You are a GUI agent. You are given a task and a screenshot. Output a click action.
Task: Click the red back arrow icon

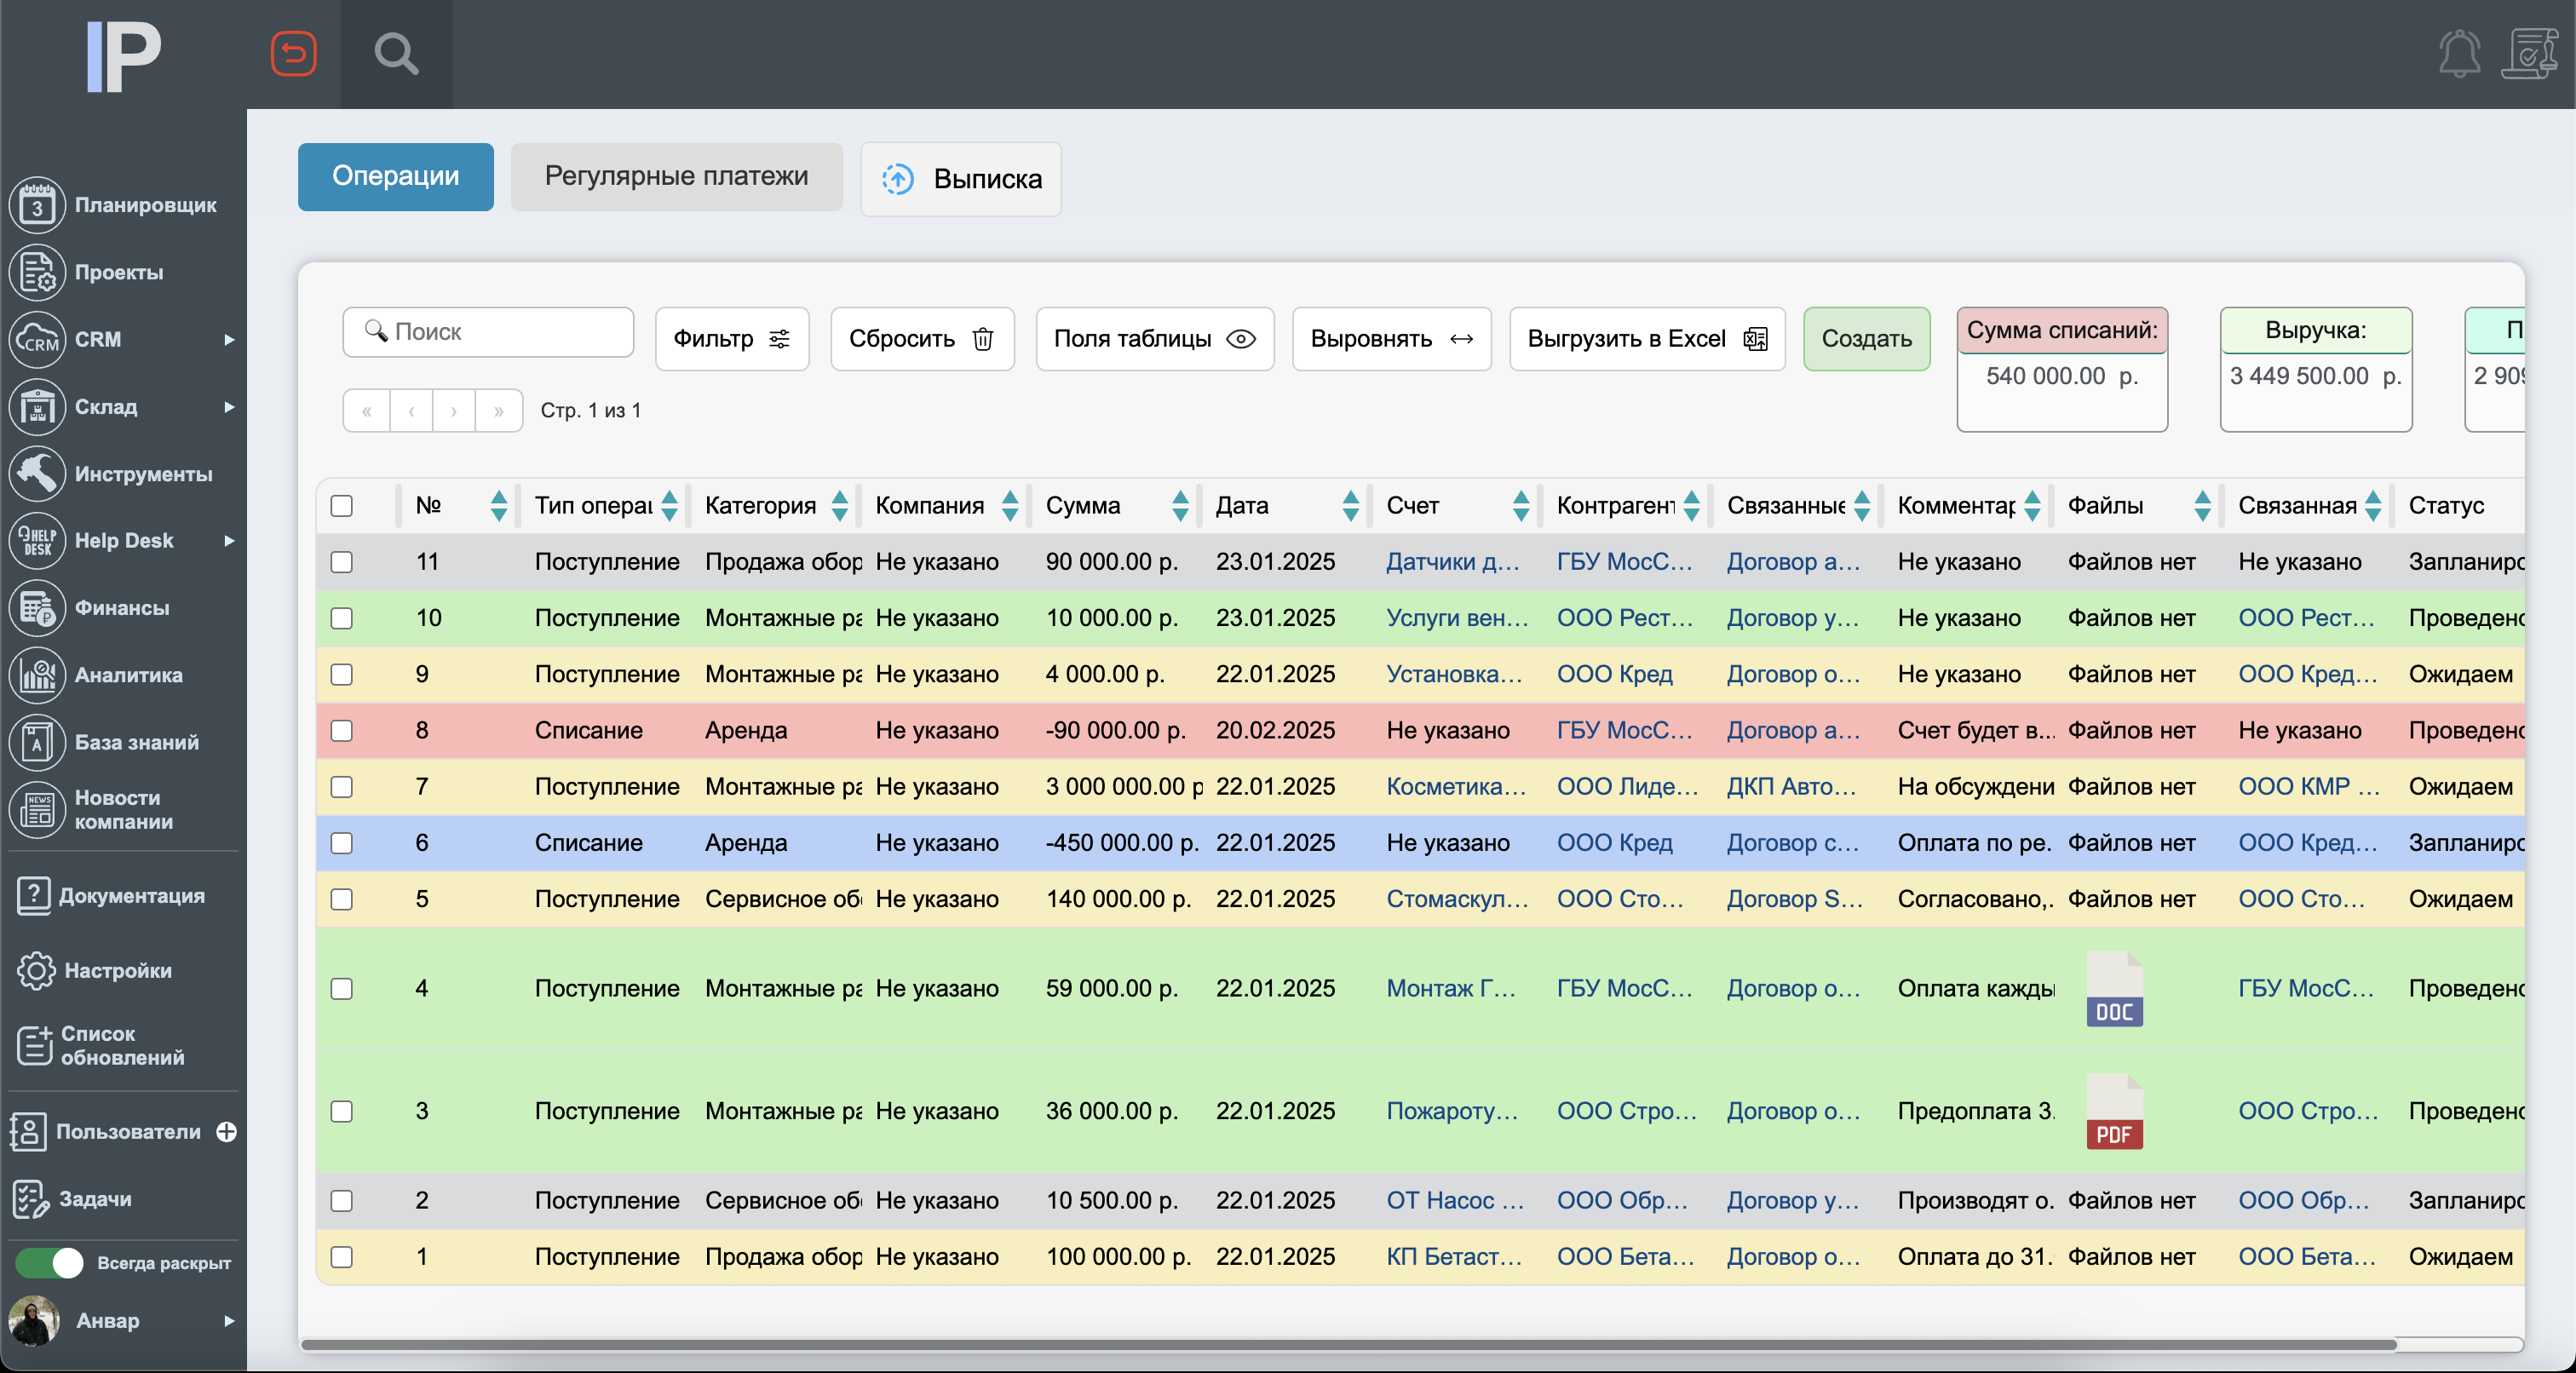tap(293, 54)
